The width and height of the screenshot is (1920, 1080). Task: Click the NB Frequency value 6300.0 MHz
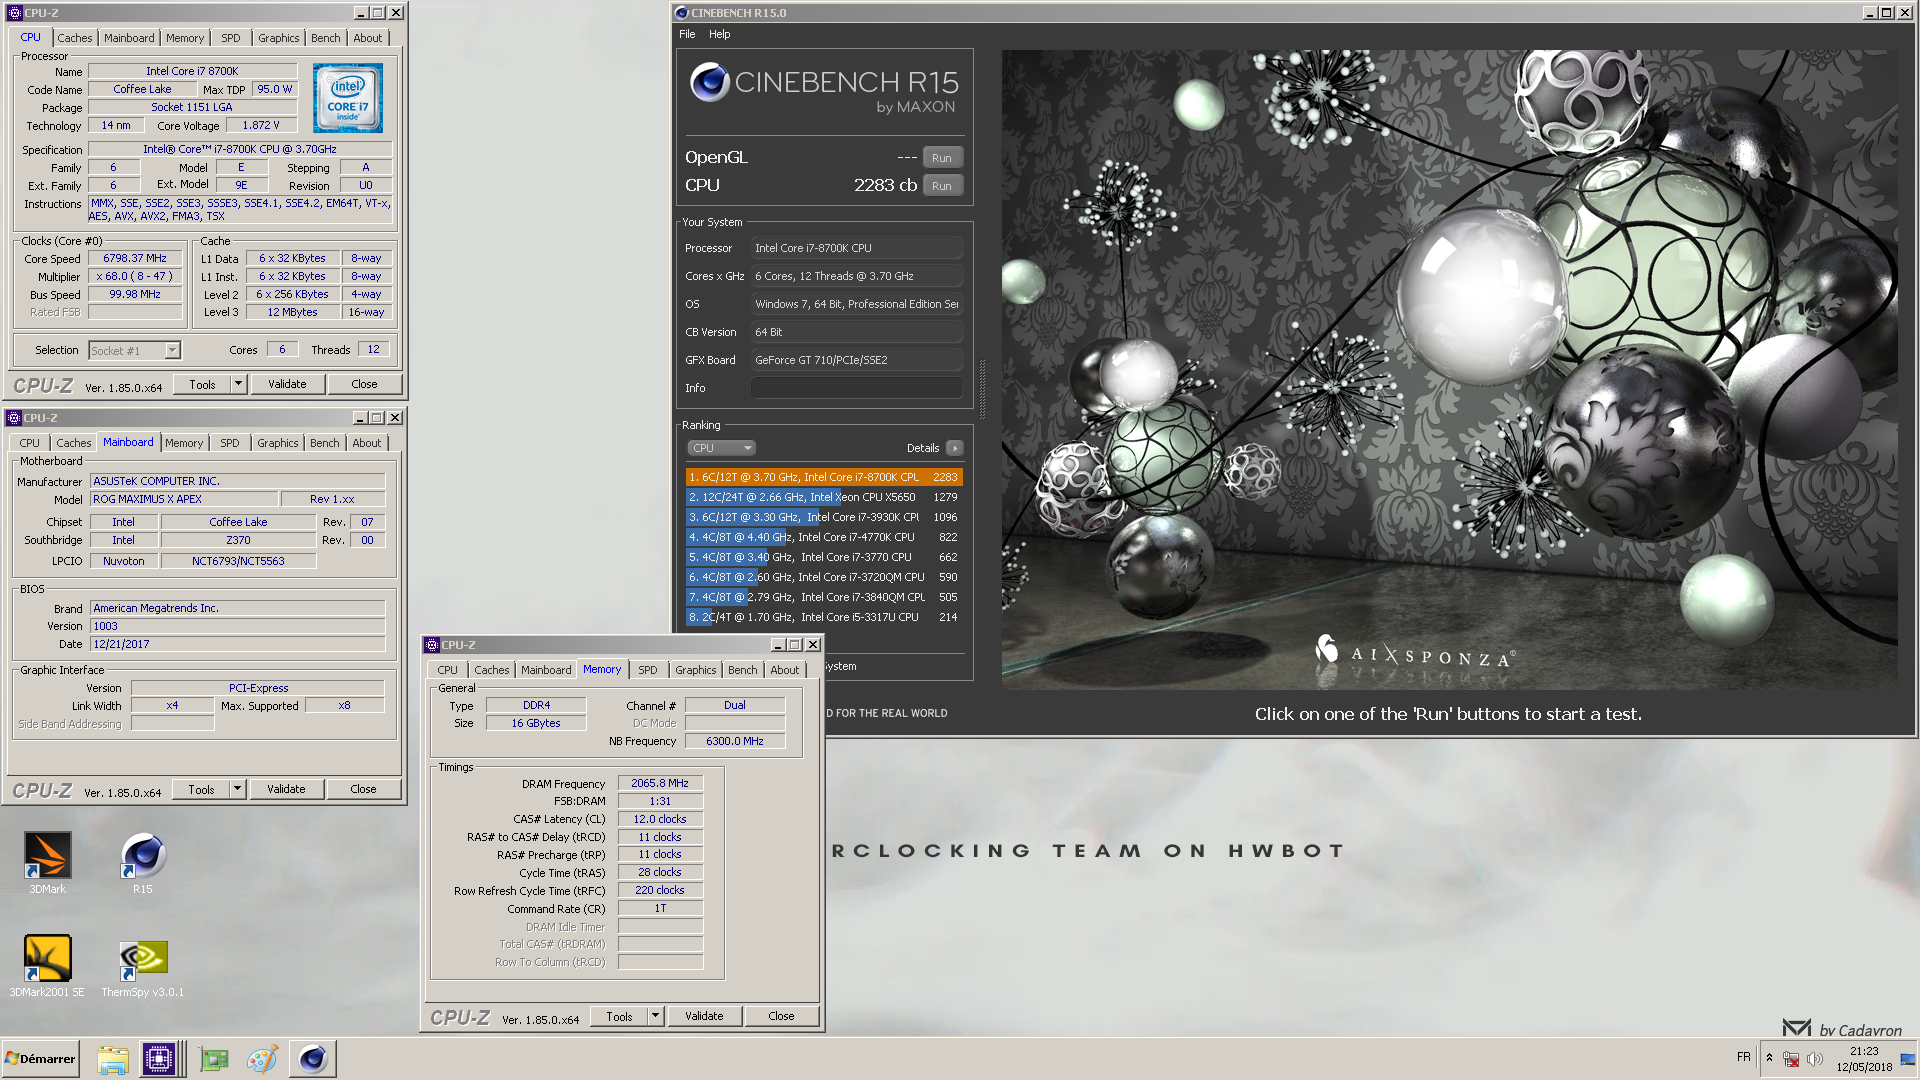735,741
